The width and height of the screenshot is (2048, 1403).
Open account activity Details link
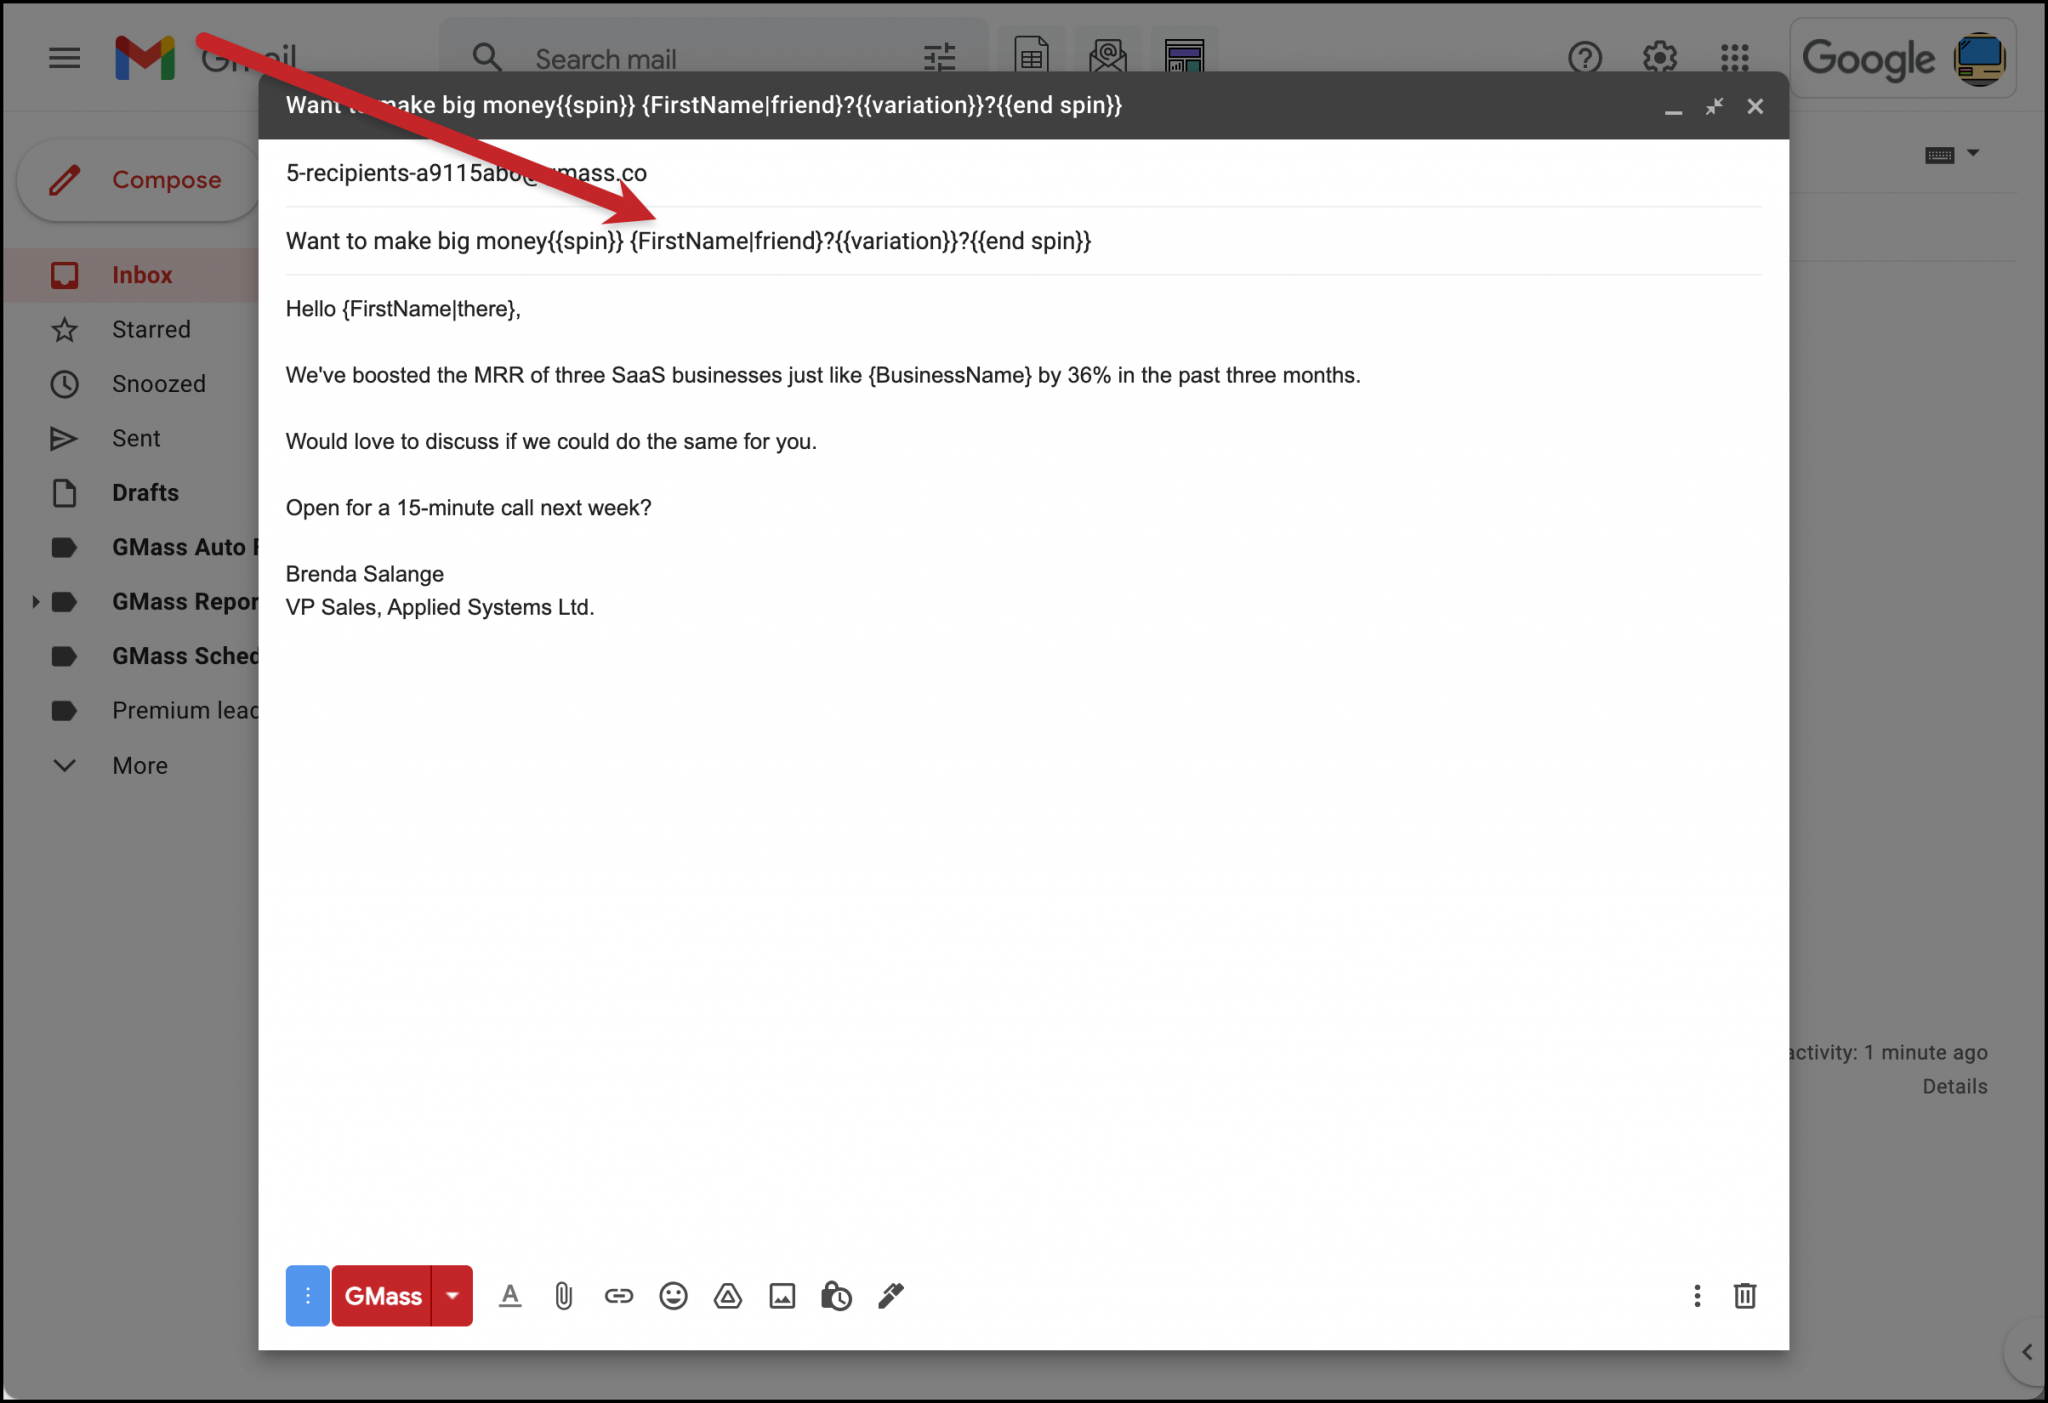click(1953, 1086)
